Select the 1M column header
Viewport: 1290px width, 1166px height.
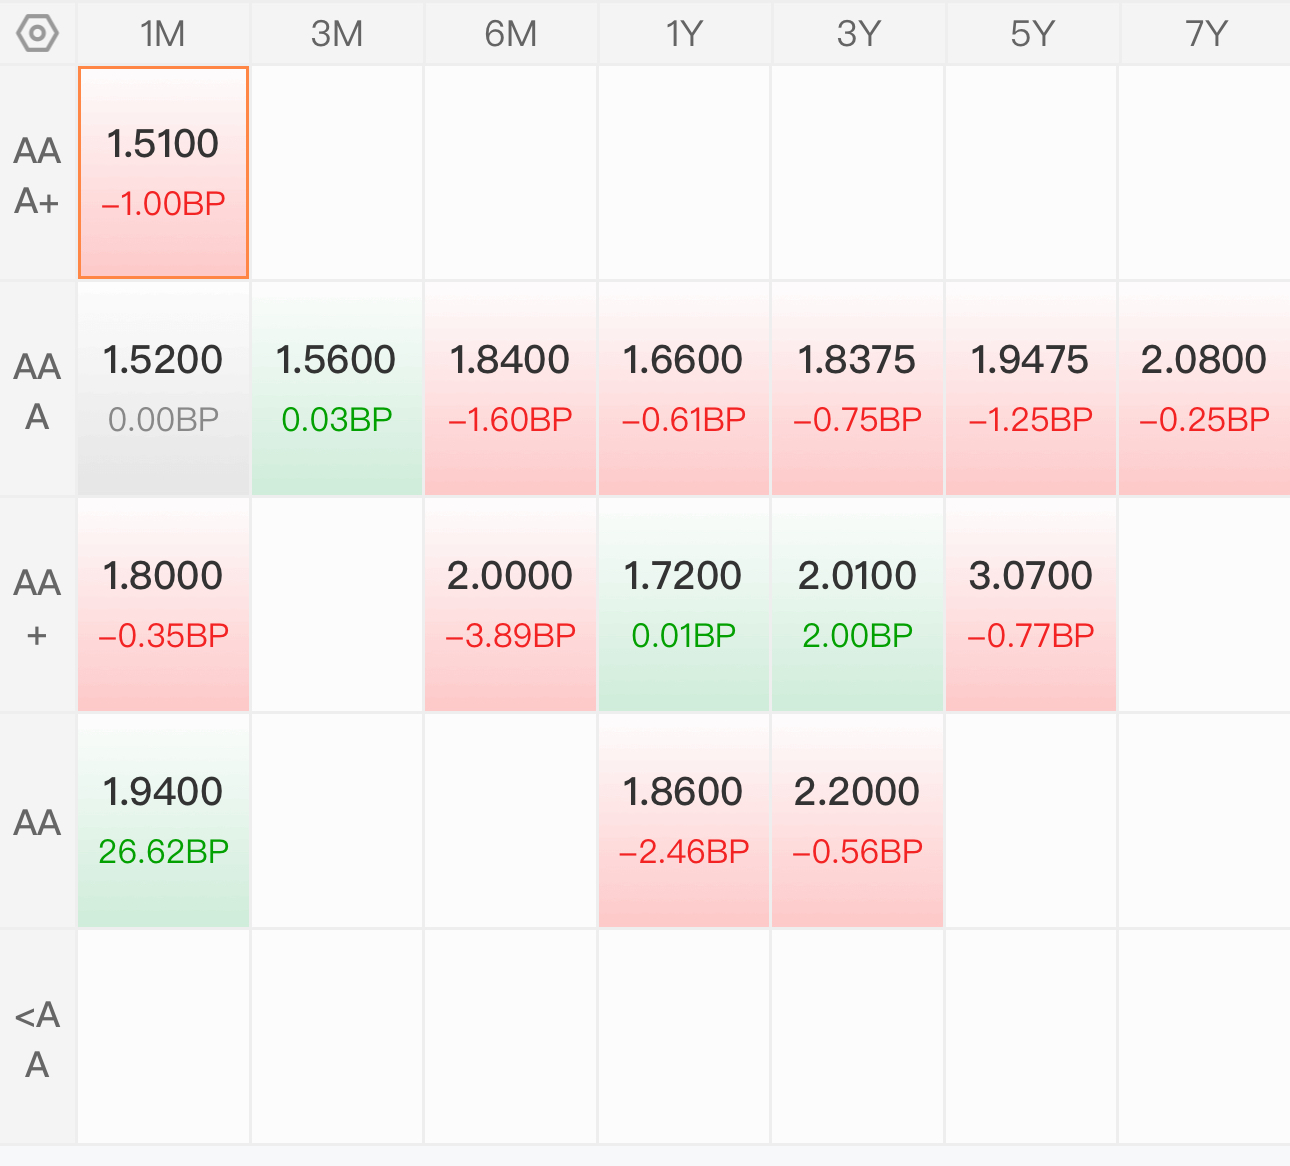(163, 33)
